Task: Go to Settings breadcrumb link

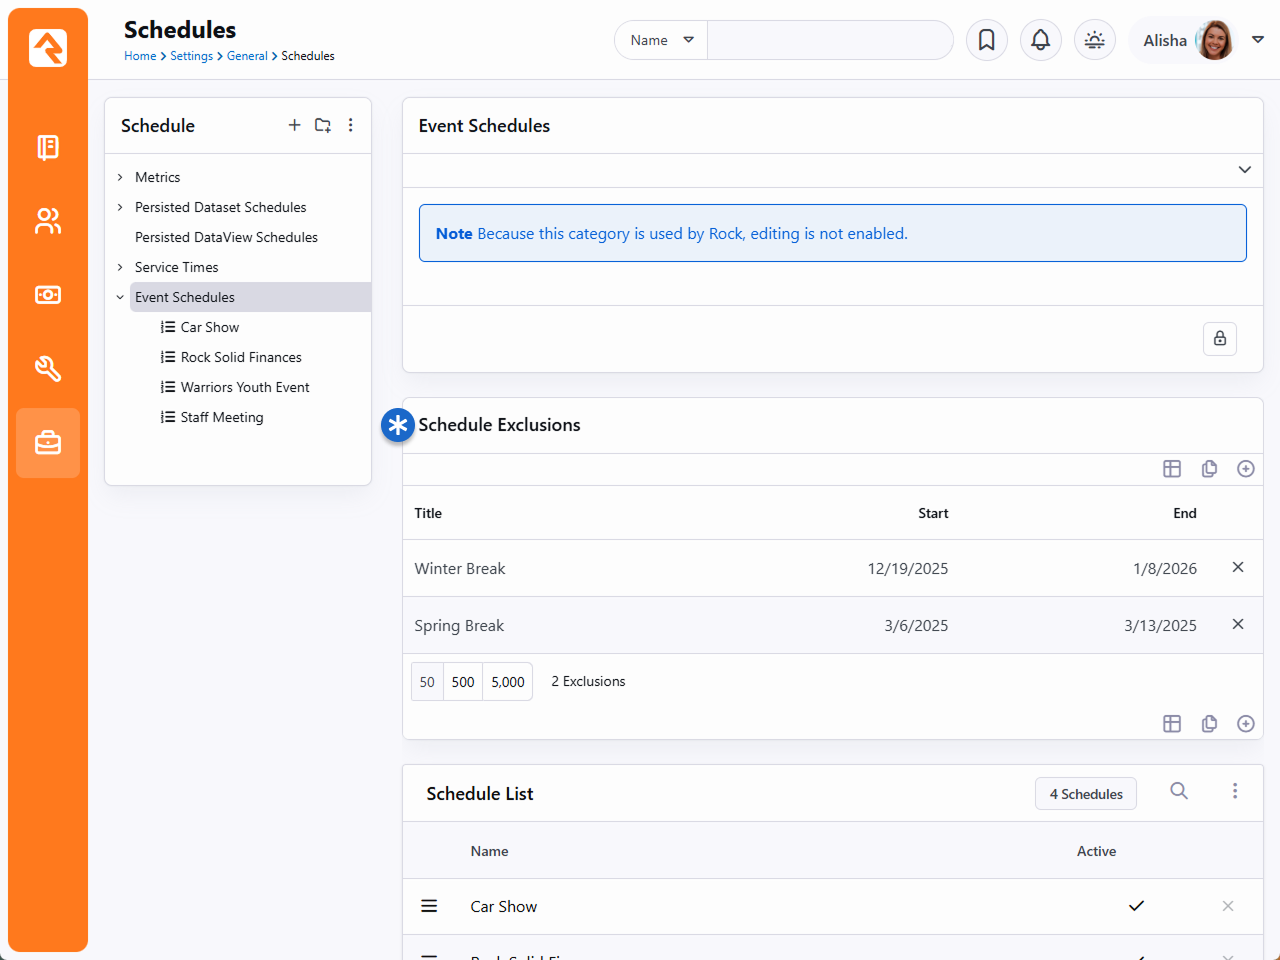Action: (191, 56)
